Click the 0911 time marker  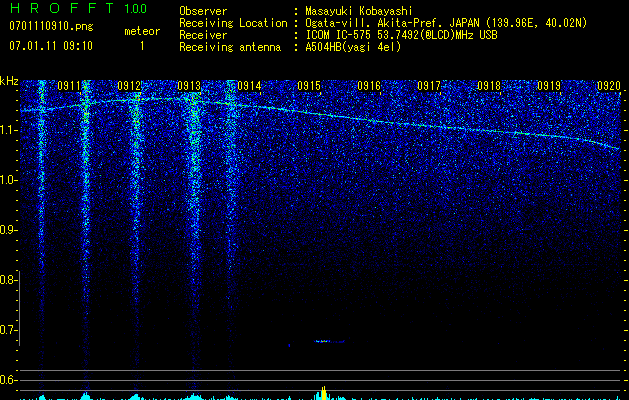[69, 86]
